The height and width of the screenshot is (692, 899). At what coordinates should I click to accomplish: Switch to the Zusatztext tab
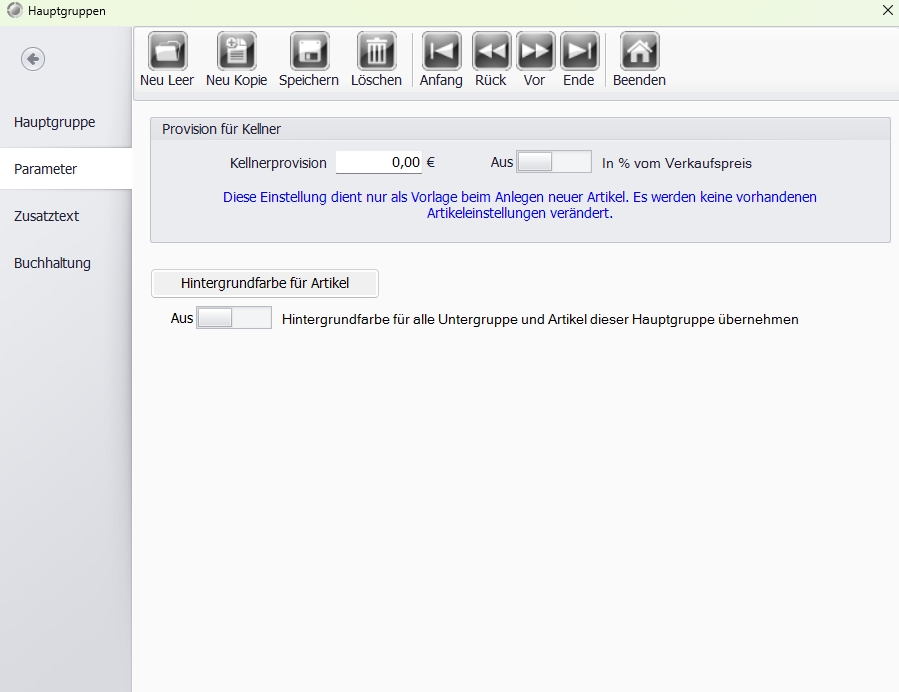click(x=66, y=216)
